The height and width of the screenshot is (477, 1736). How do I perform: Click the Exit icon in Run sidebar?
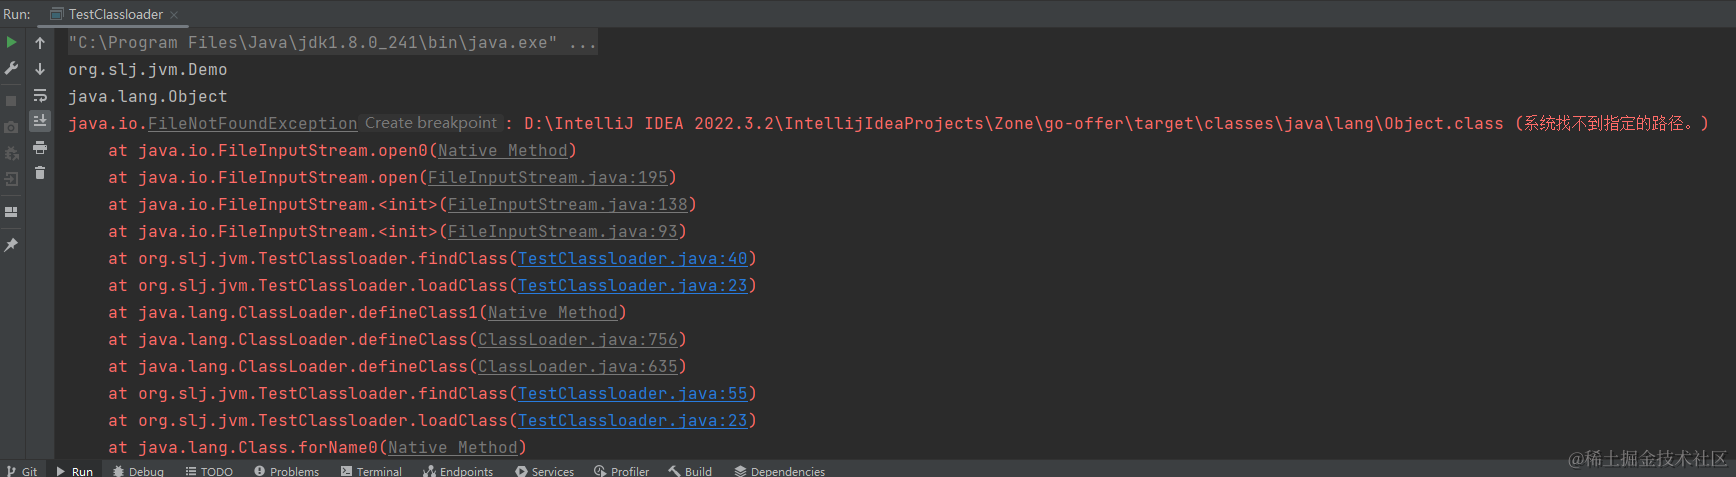(11, 180)
